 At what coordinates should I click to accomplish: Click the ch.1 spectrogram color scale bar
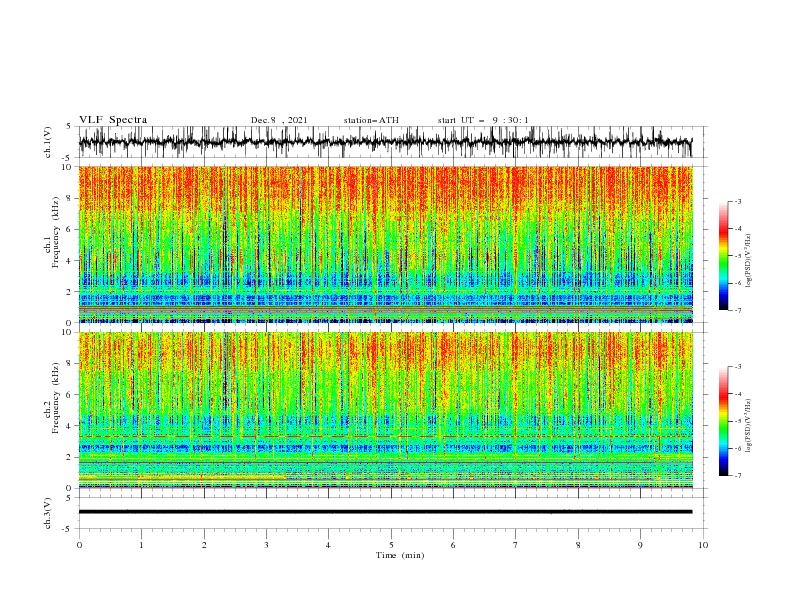pyautogui.click(x=723, y=256)
